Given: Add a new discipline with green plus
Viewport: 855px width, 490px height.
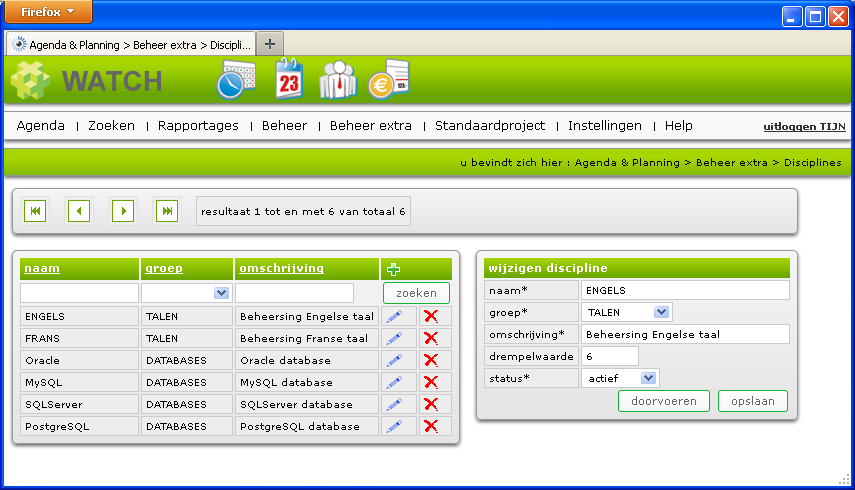Looking at the screenshot, I should tap(393, 269).
